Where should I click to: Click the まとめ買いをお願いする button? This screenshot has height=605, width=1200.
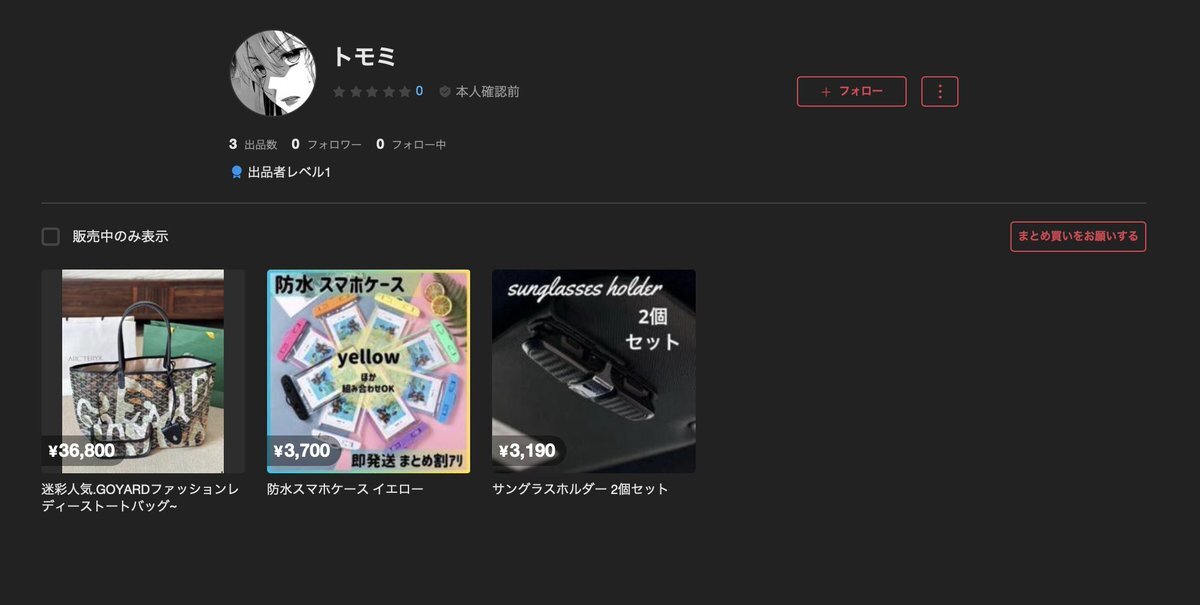[x=1078, y=237]
